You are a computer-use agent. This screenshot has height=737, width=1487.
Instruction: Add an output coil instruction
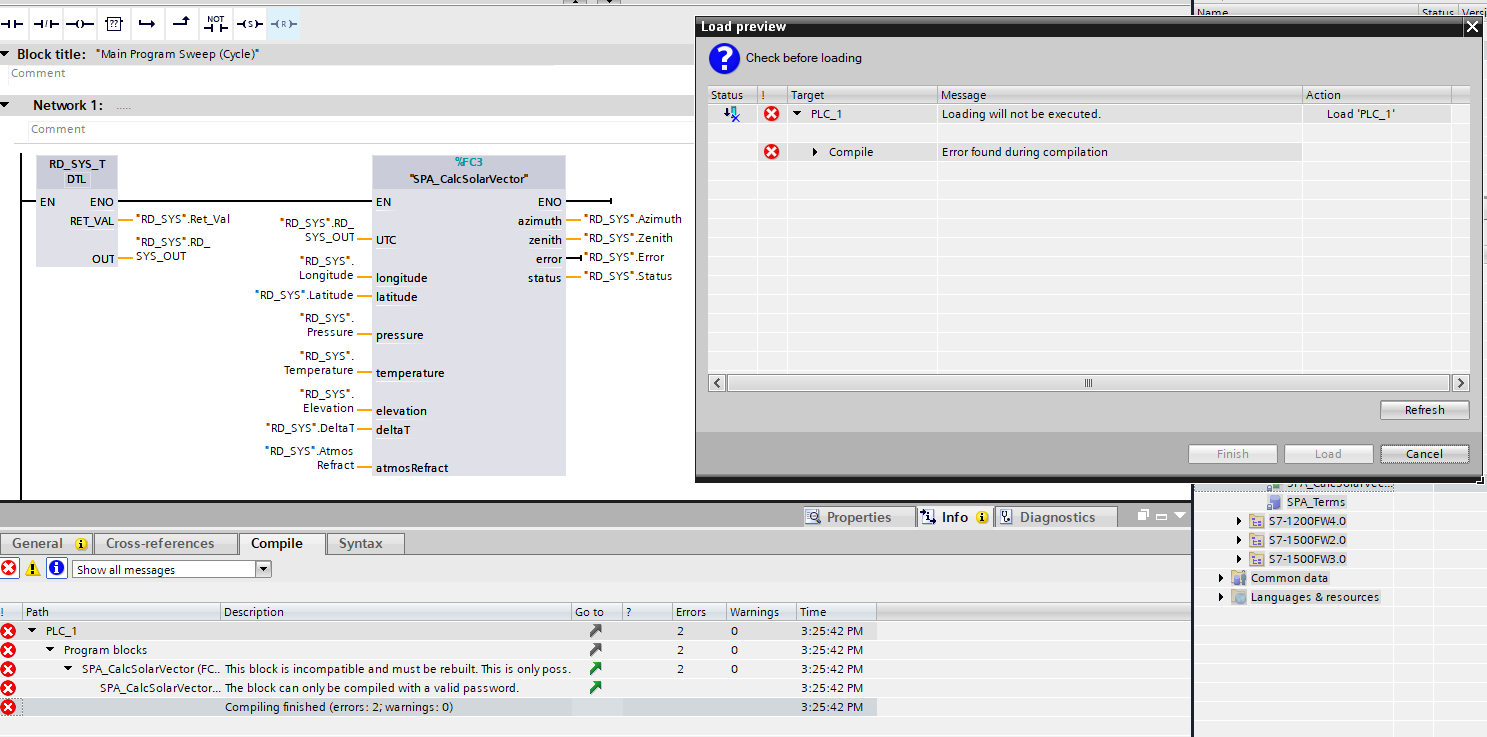point(79,23)
